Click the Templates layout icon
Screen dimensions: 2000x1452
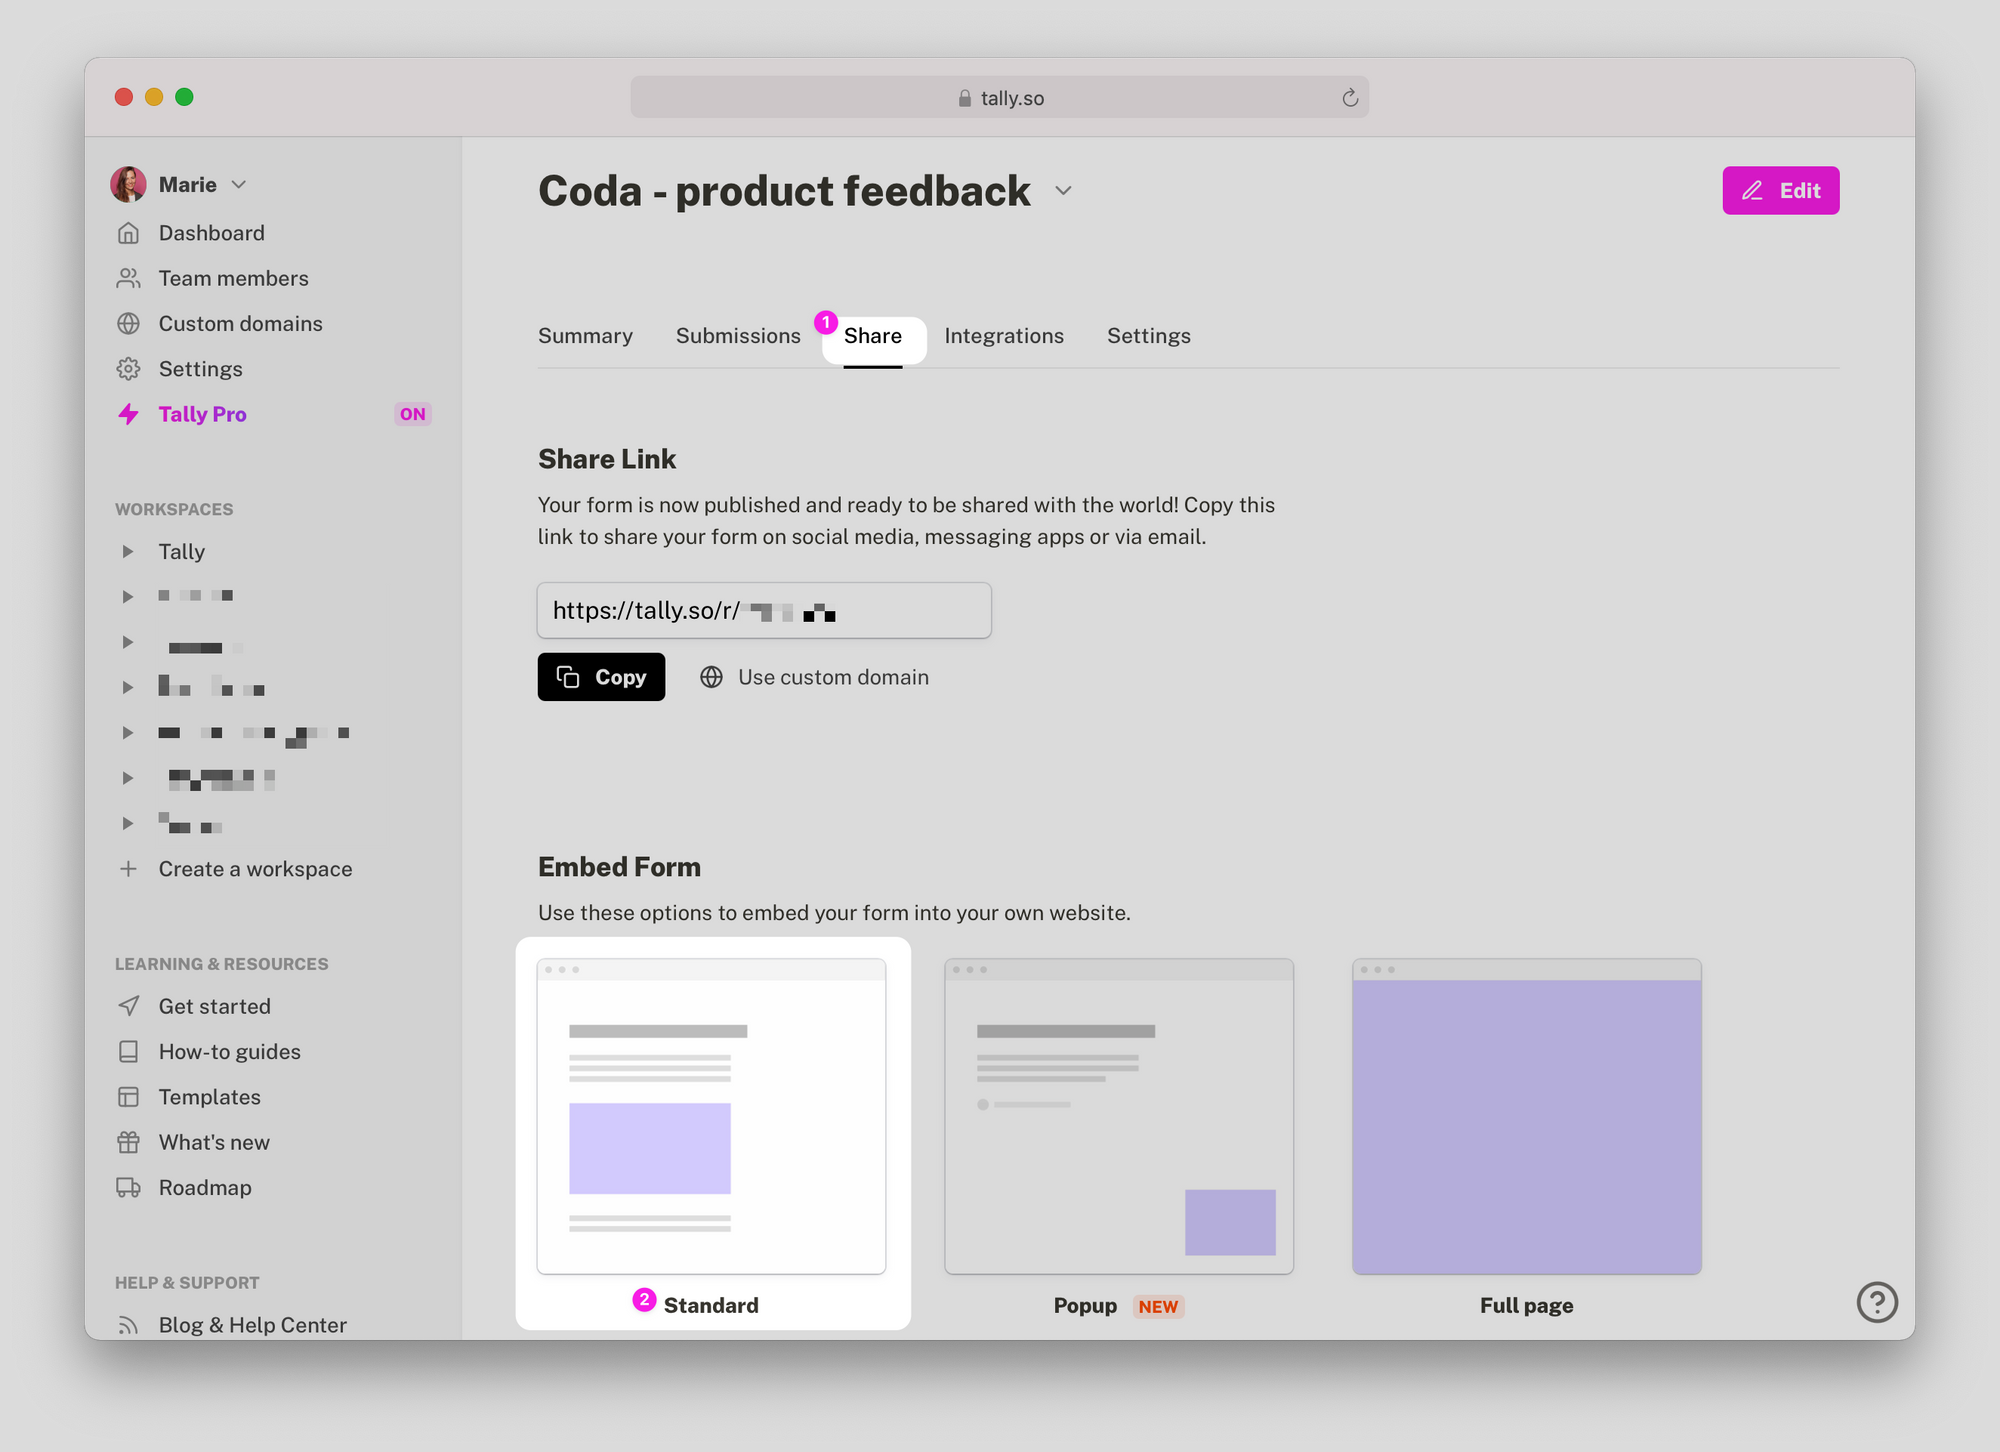[x=128, y=1097]
